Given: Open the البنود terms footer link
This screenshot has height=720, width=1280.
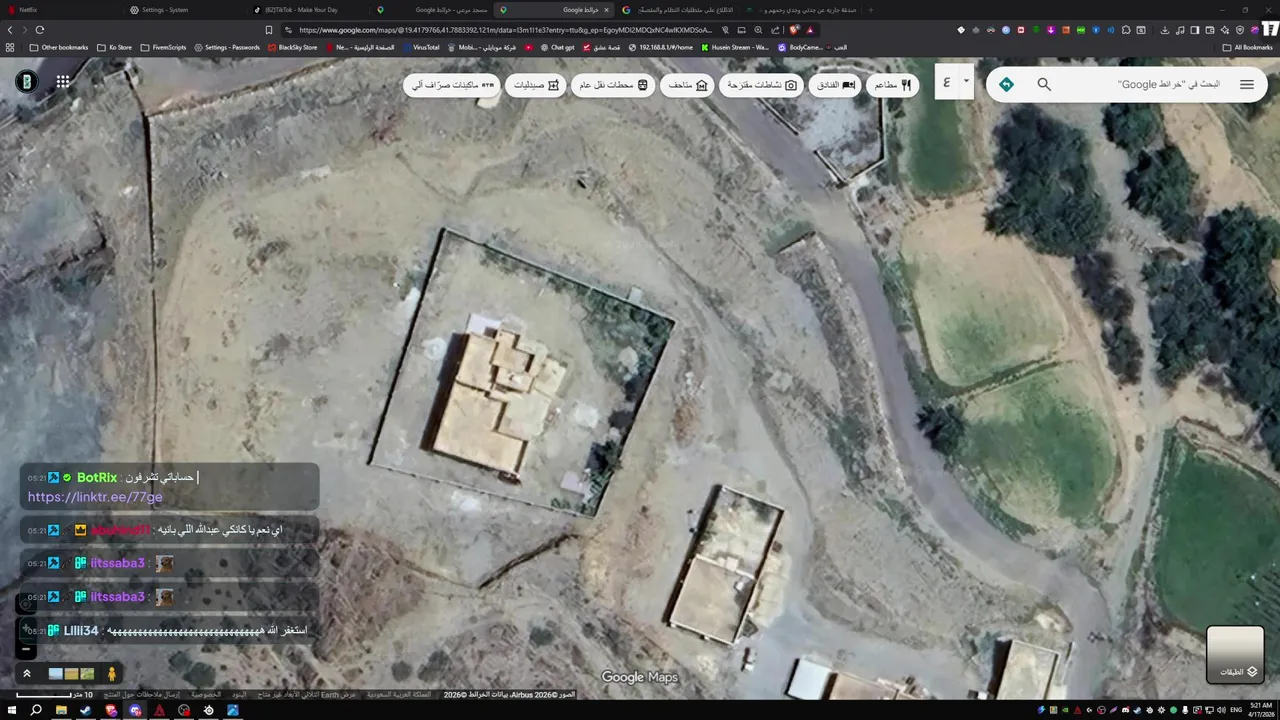Looking at the screenshot, I should 239,694.
